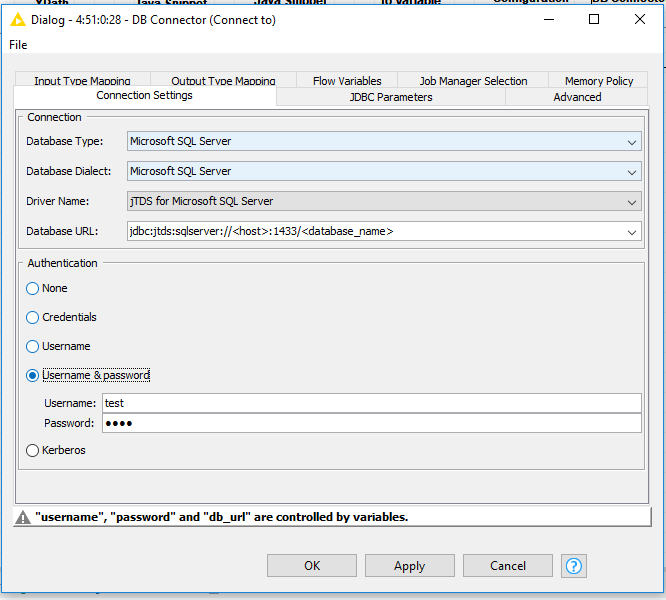Open the File menu
The height and width of the screenshot is (600, 666).
point(18,45)
